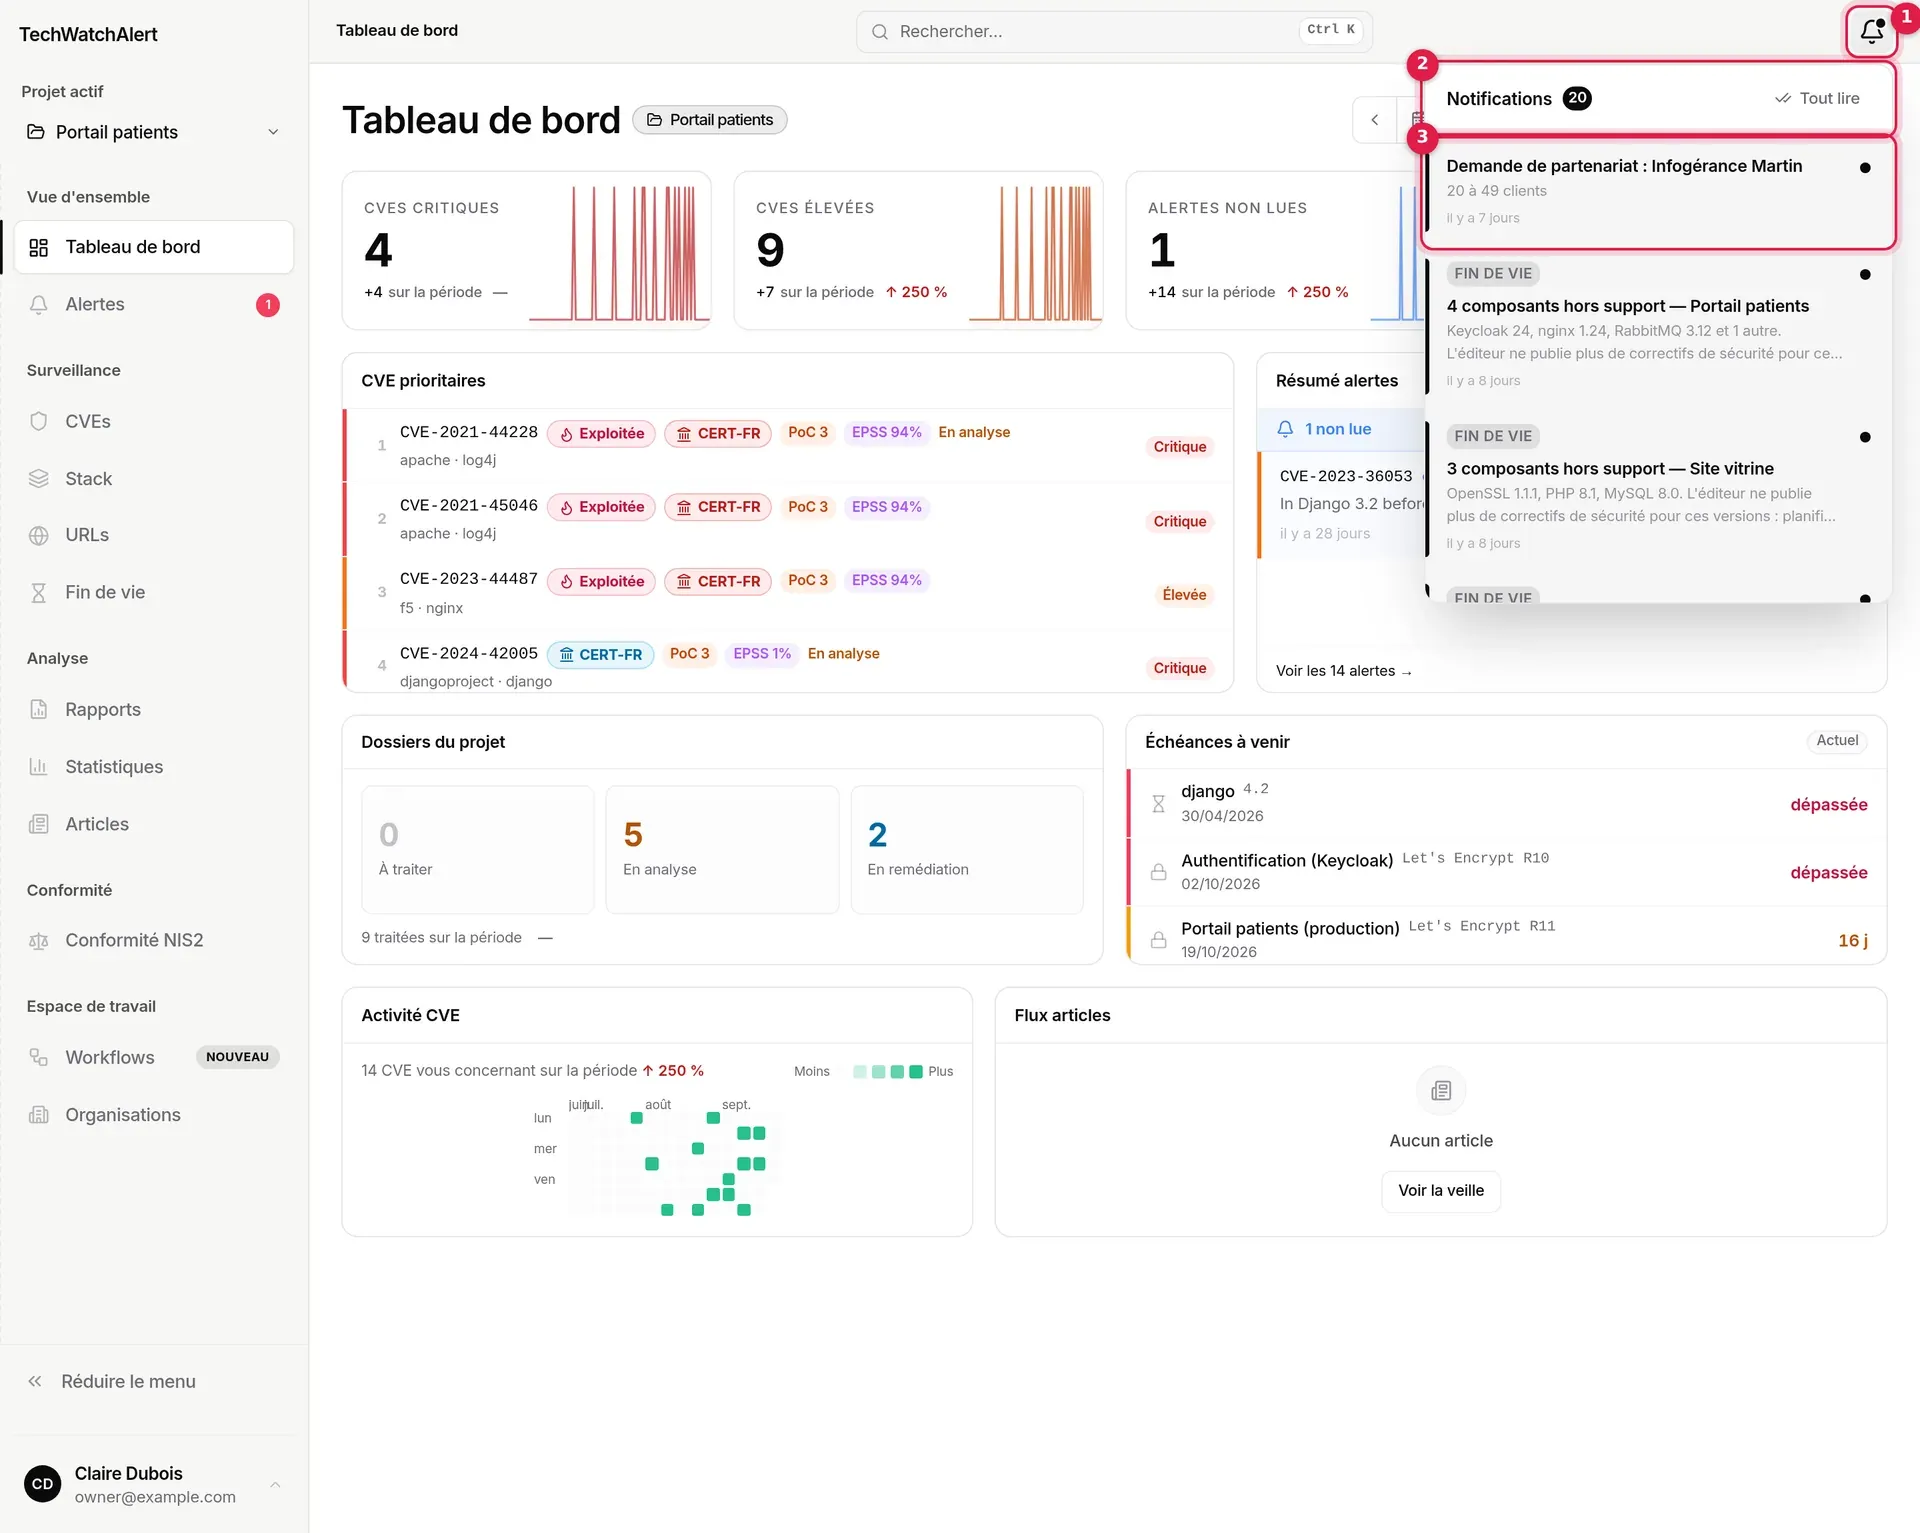Toggle unread dot on 4 composants hors support

coord(1865,274)
